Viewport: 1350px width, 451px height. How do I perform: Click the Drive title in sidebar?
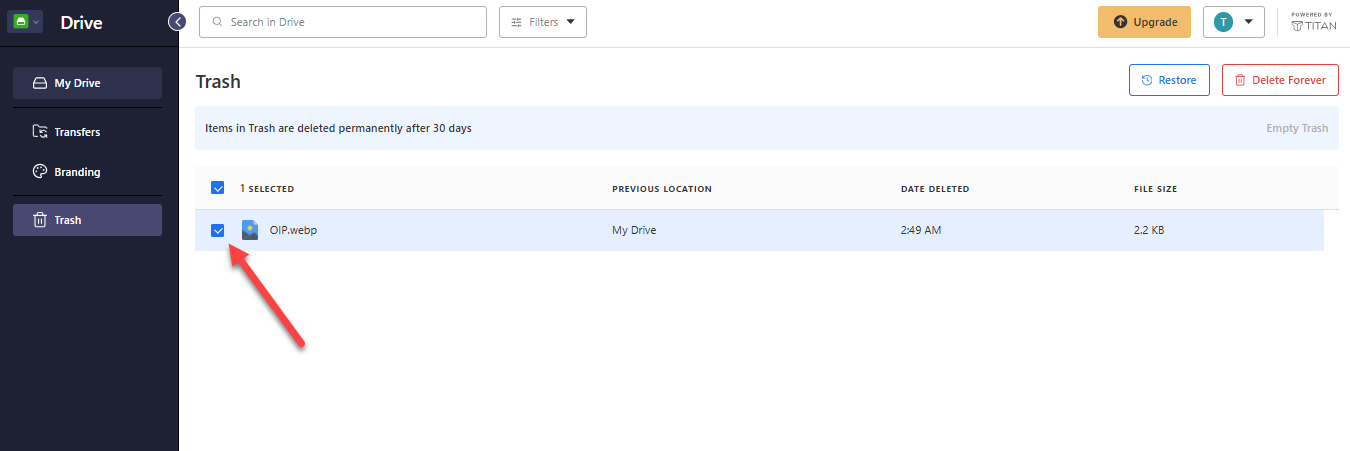81,22
